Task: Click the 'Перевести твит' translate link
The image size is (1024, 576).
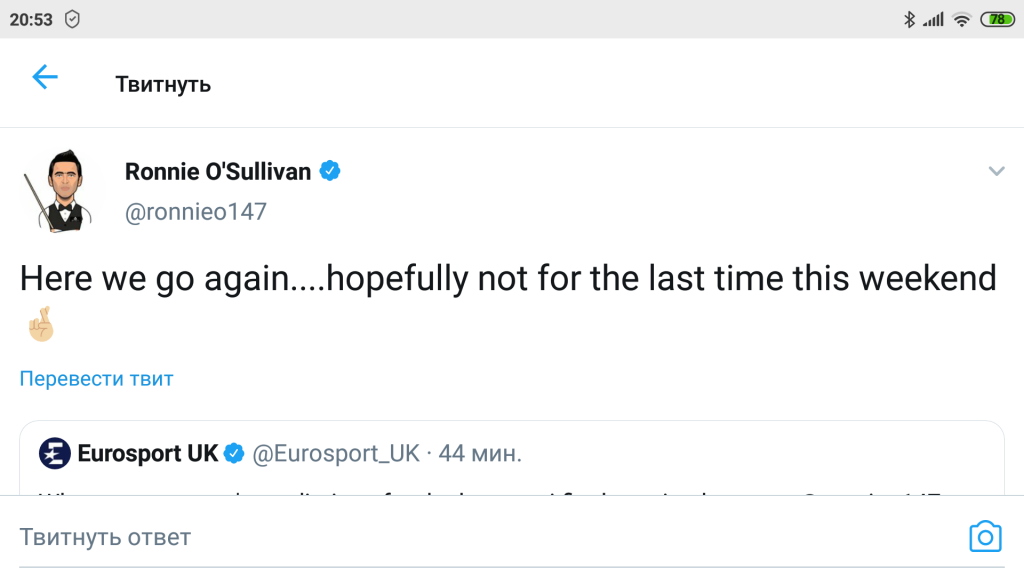Action: 97,379
